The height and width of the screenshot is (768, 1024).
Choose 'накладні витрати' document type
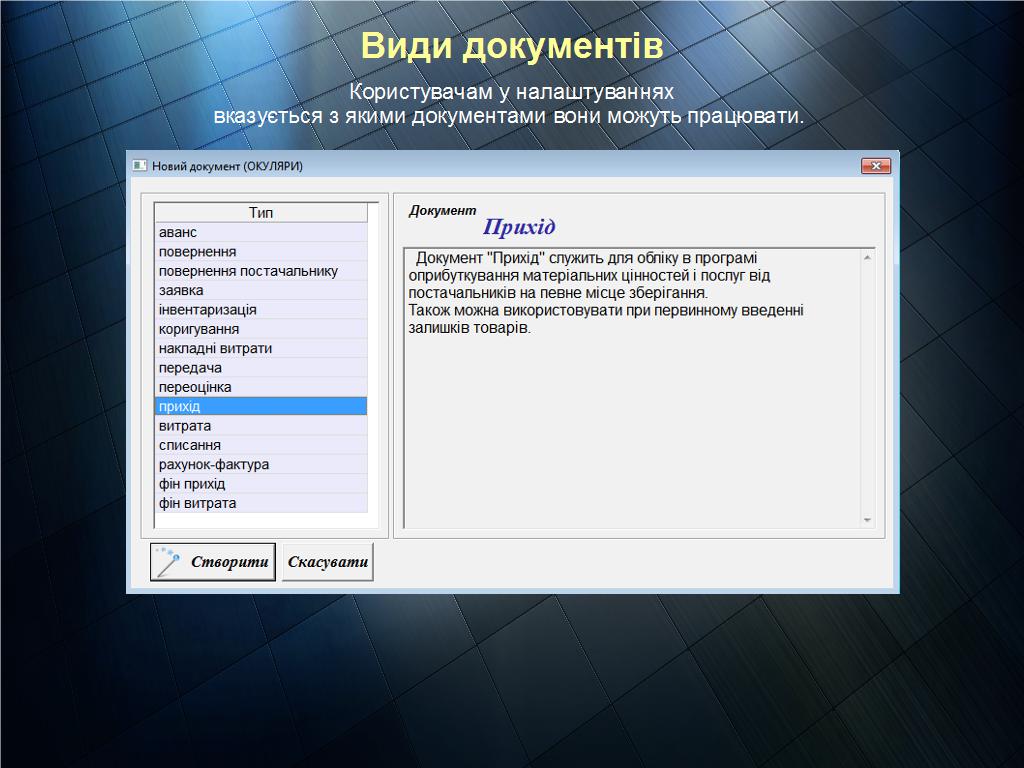[260, 348]
